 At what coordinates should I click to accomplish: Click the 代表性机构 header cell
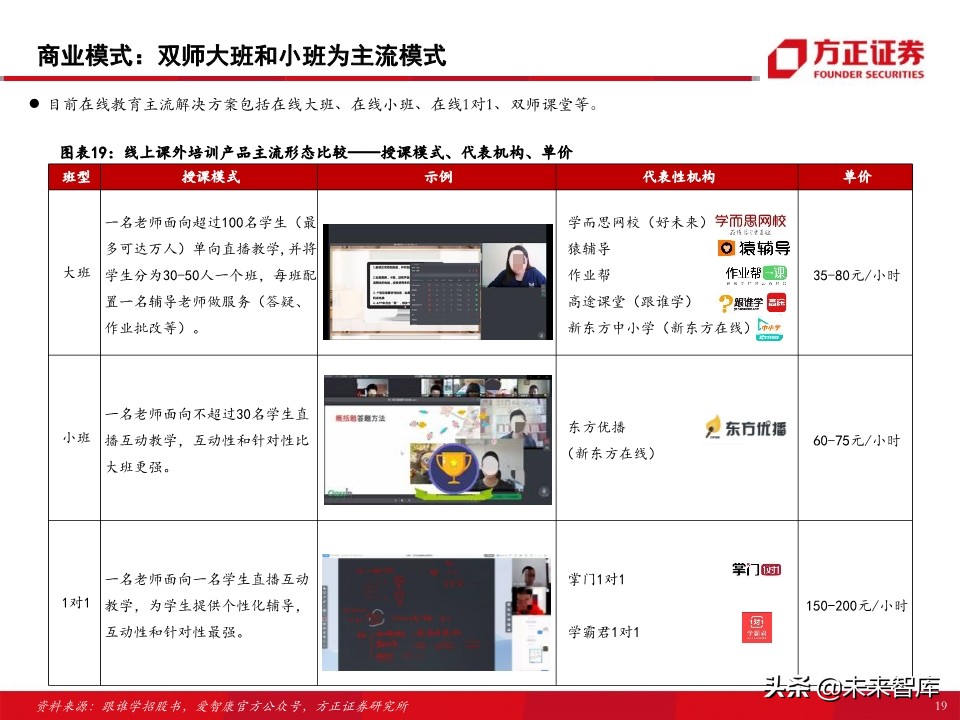pos(680,178)
